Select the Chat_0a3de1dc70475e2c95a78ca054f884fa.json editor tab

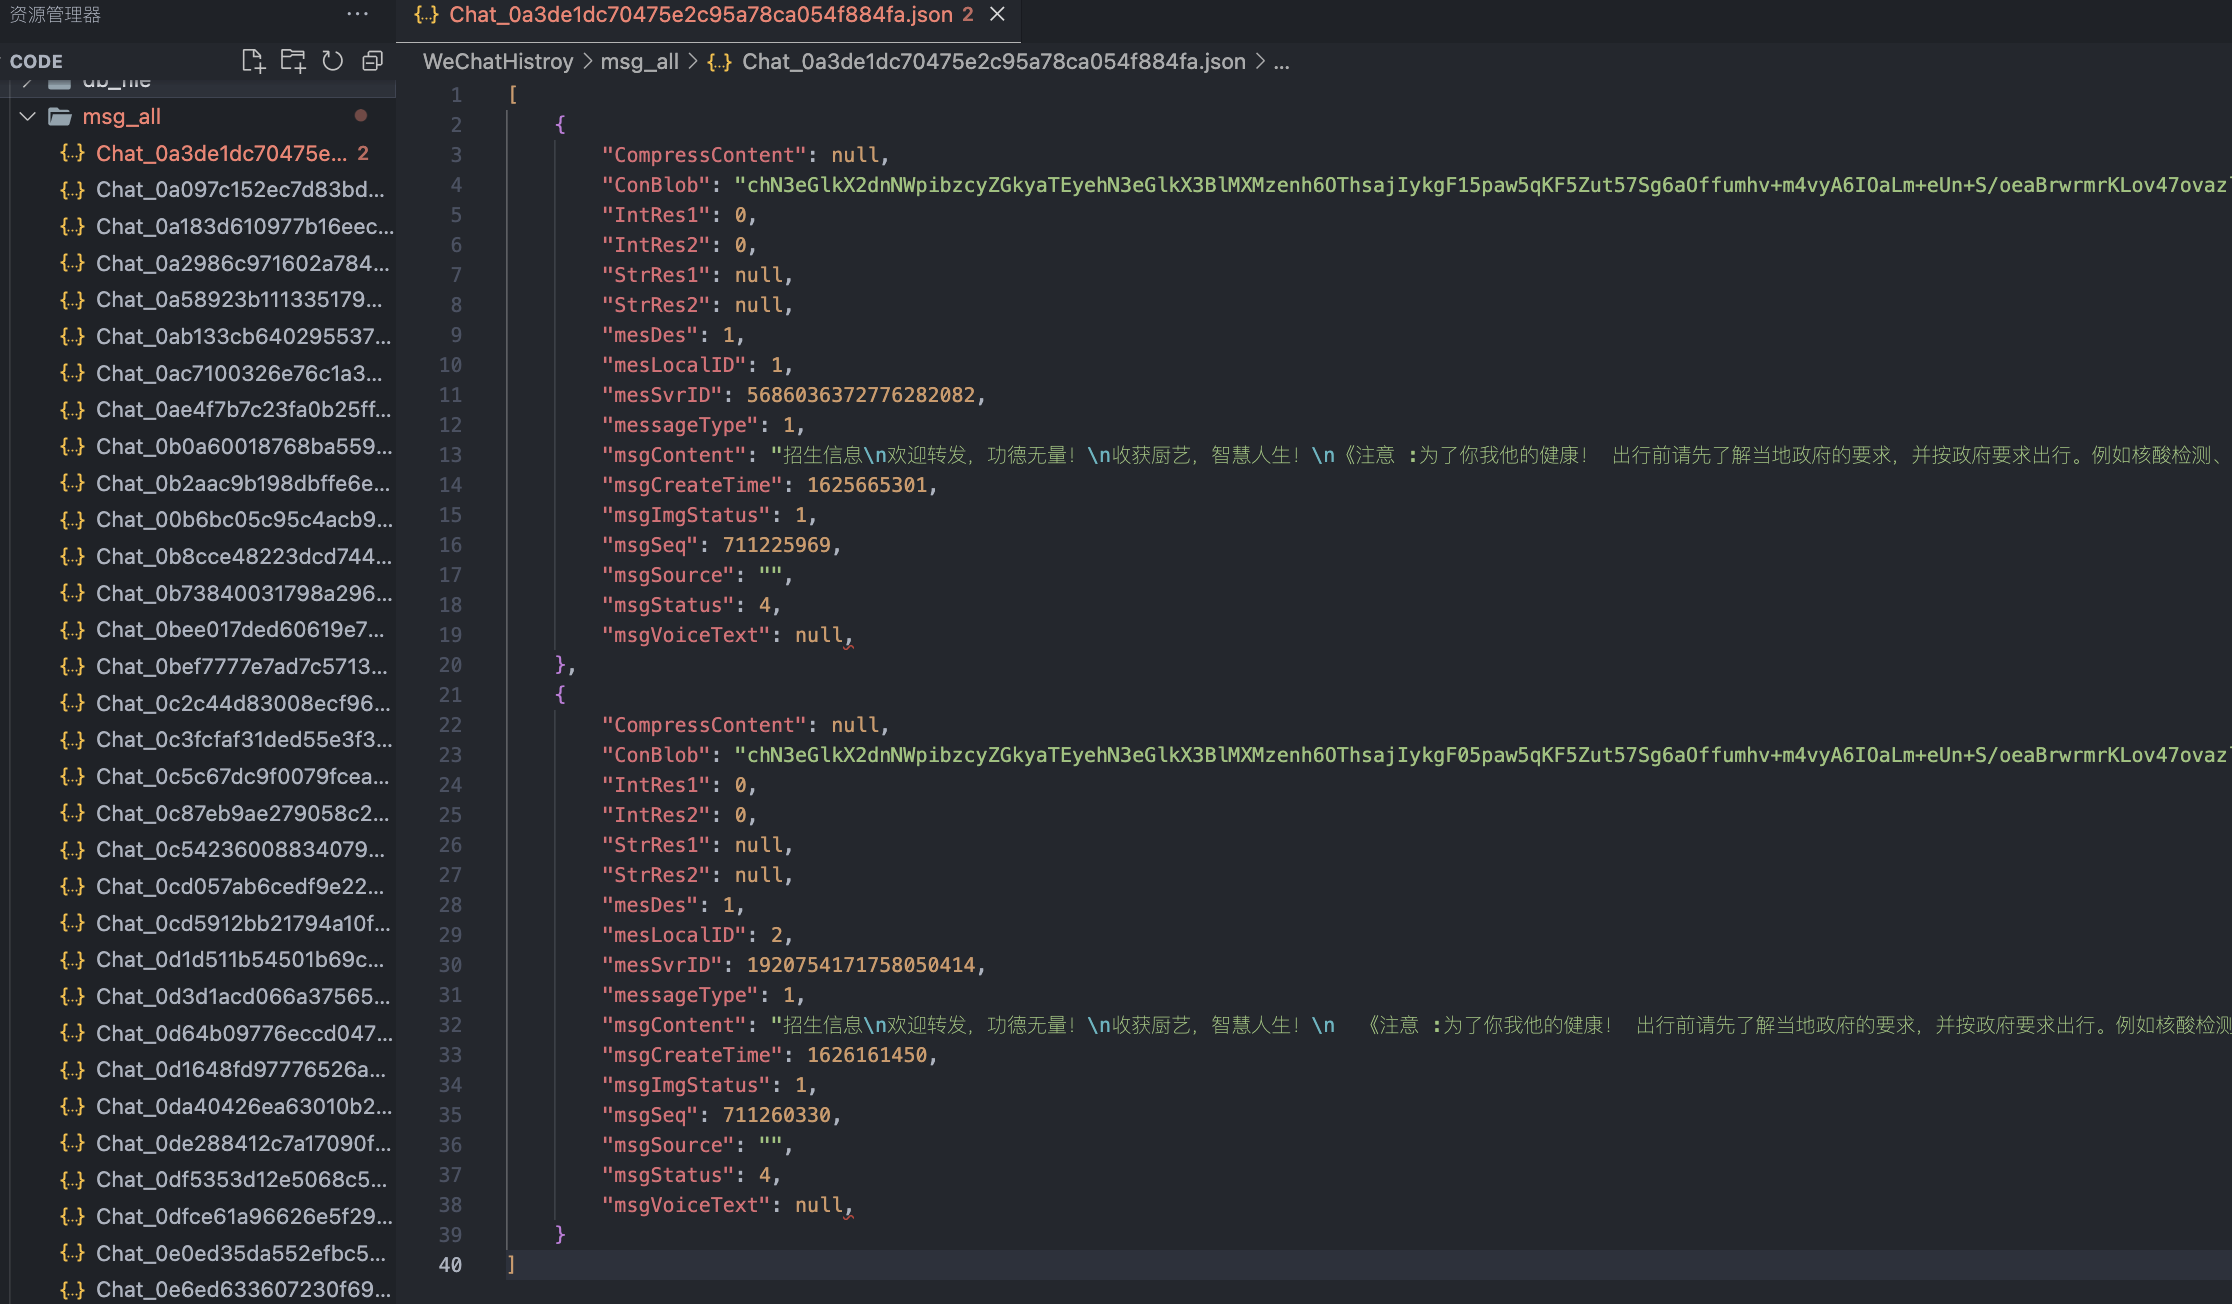(700, 14)
